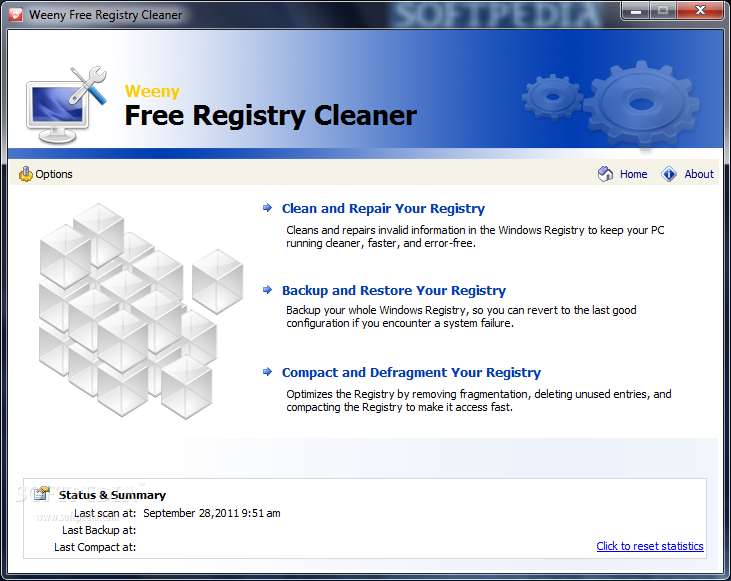Click the 'Weeny Free Registry Cleaner' window title
The height and width of the screenshot is (581, 731).
tap(105, 15)
